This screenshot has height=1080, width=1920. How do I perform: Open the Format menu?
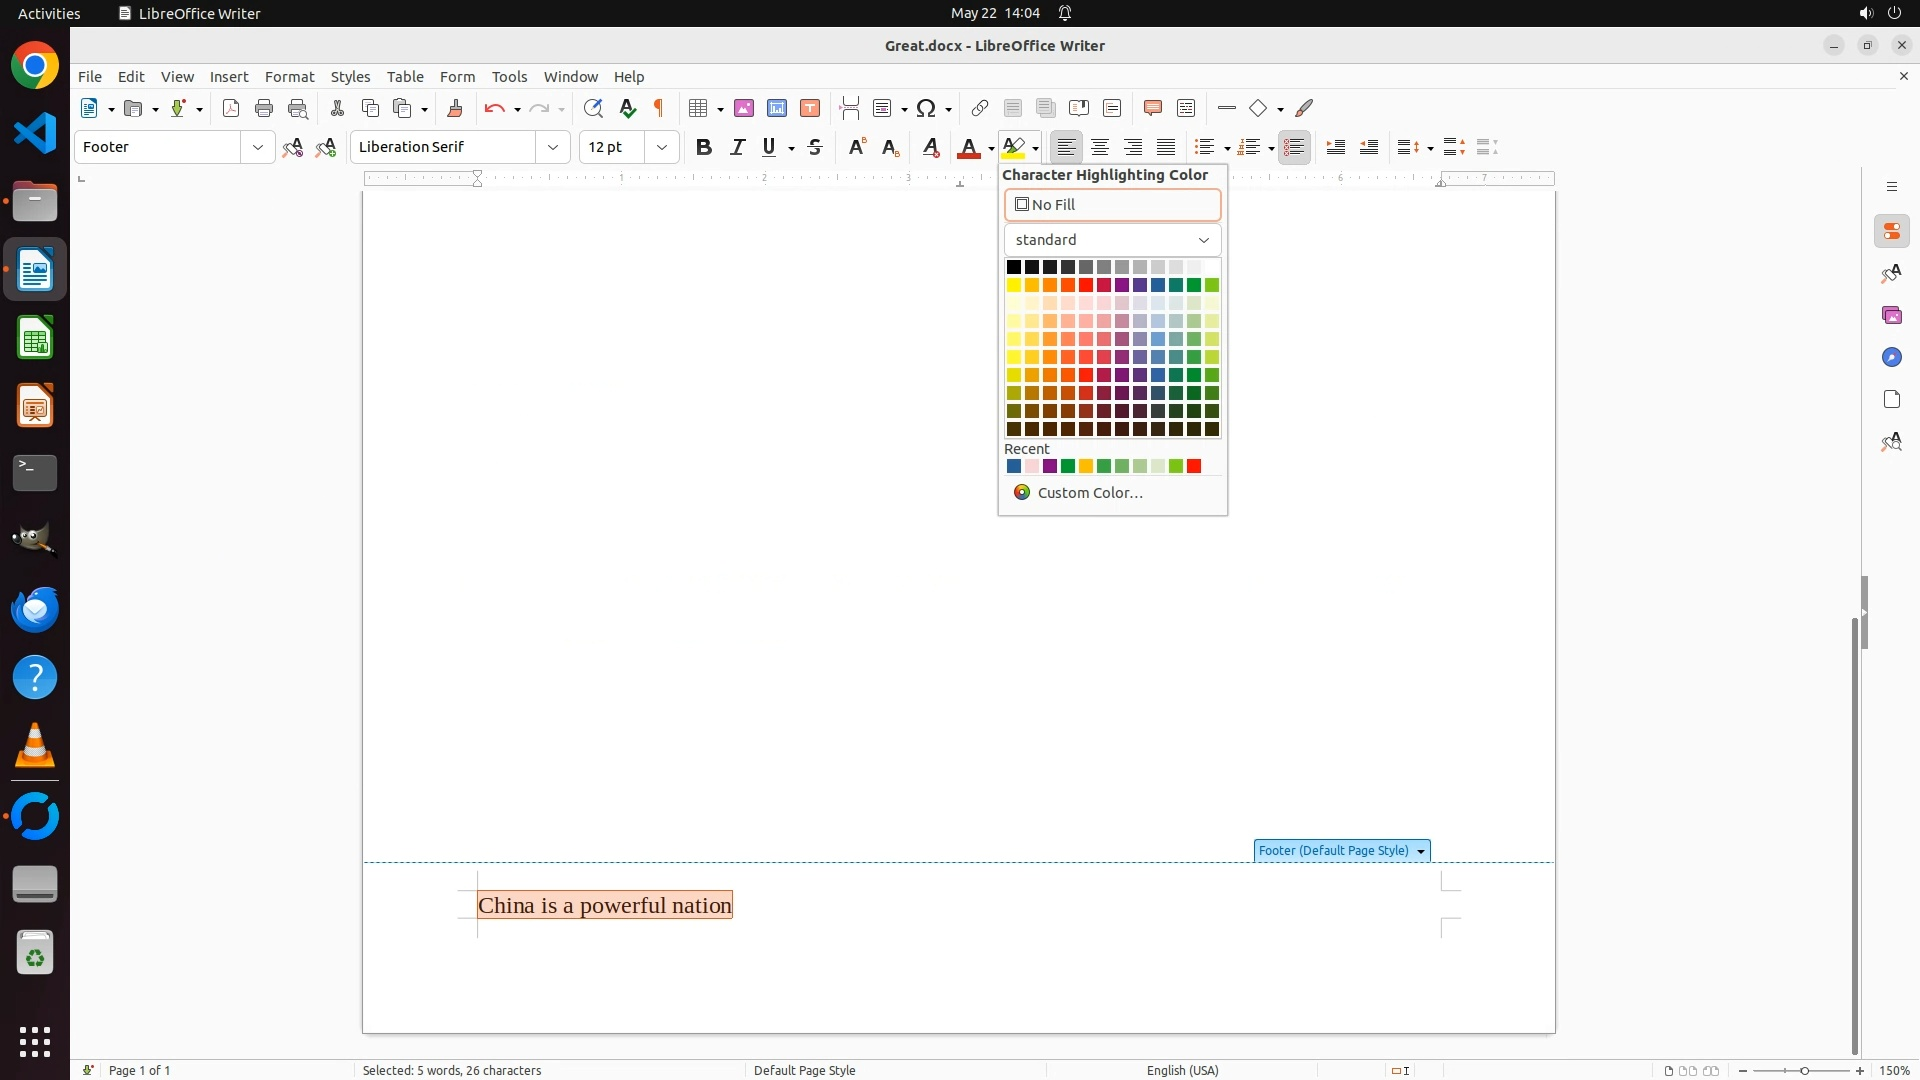(x=289, y=77)
